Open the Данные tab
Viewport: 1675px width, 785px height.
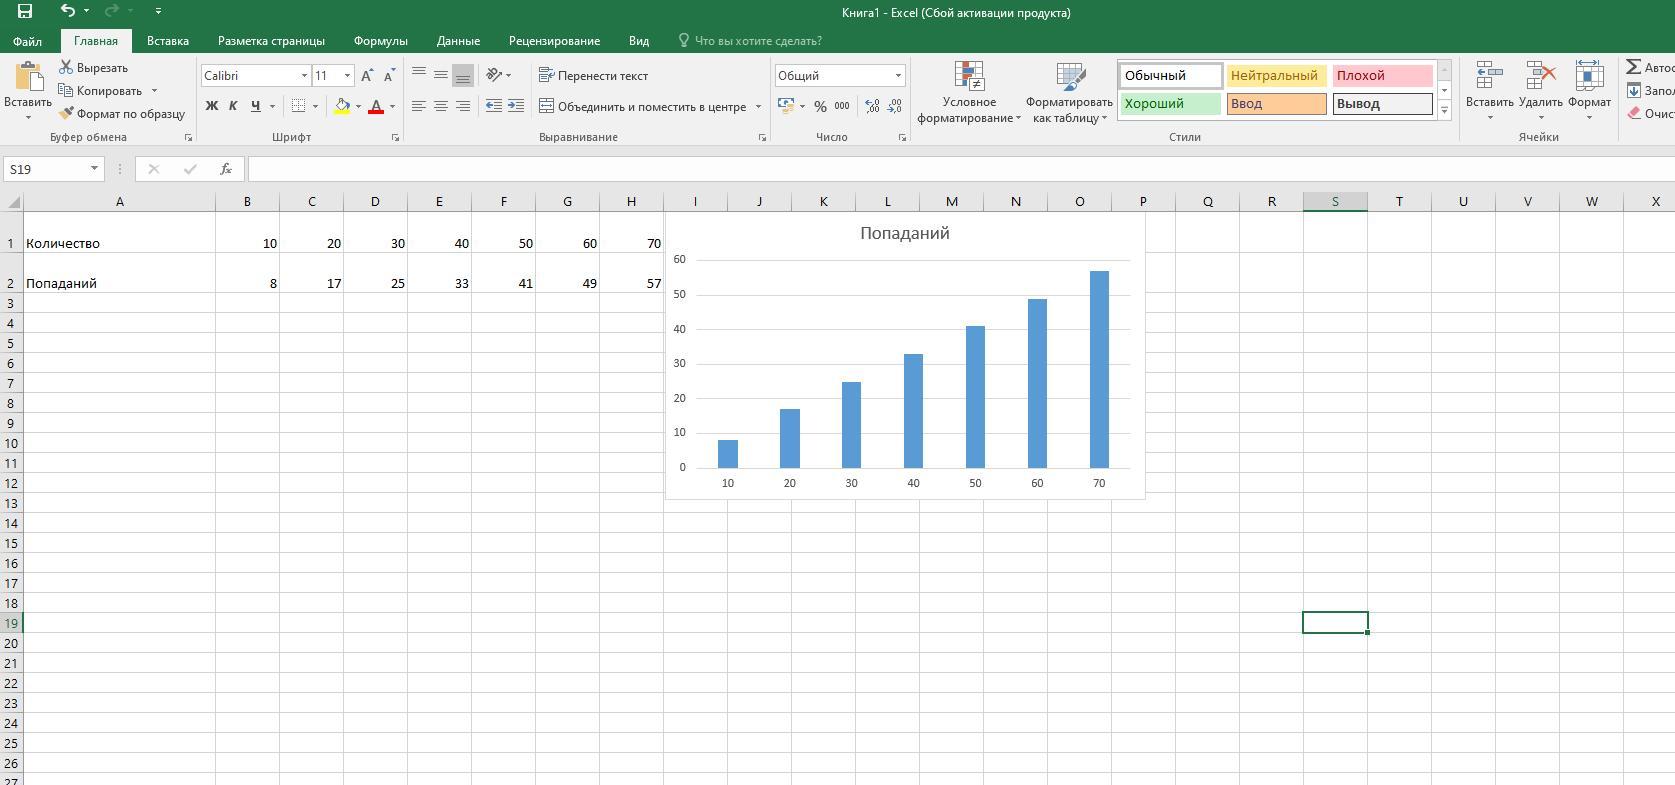click(458, 41)
